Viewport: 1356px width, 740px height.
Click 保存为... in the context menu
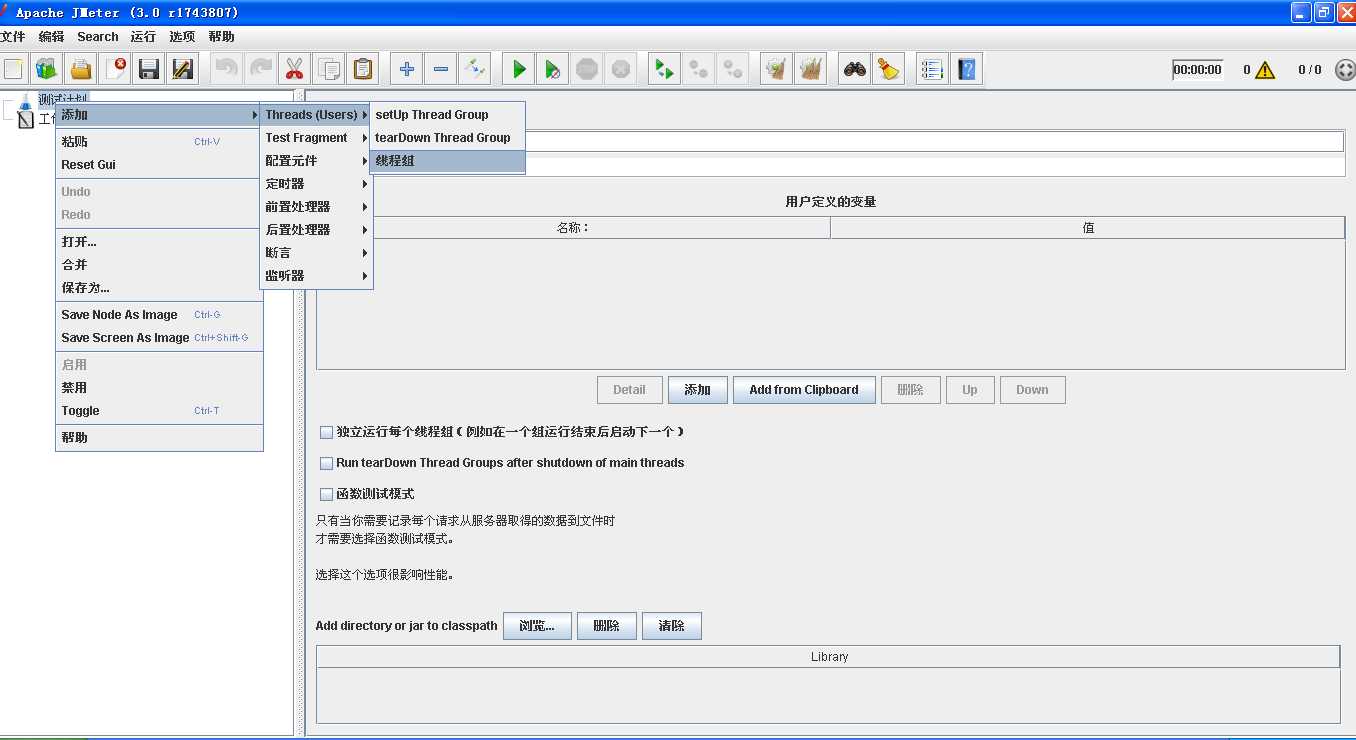(x=159, y=288)
